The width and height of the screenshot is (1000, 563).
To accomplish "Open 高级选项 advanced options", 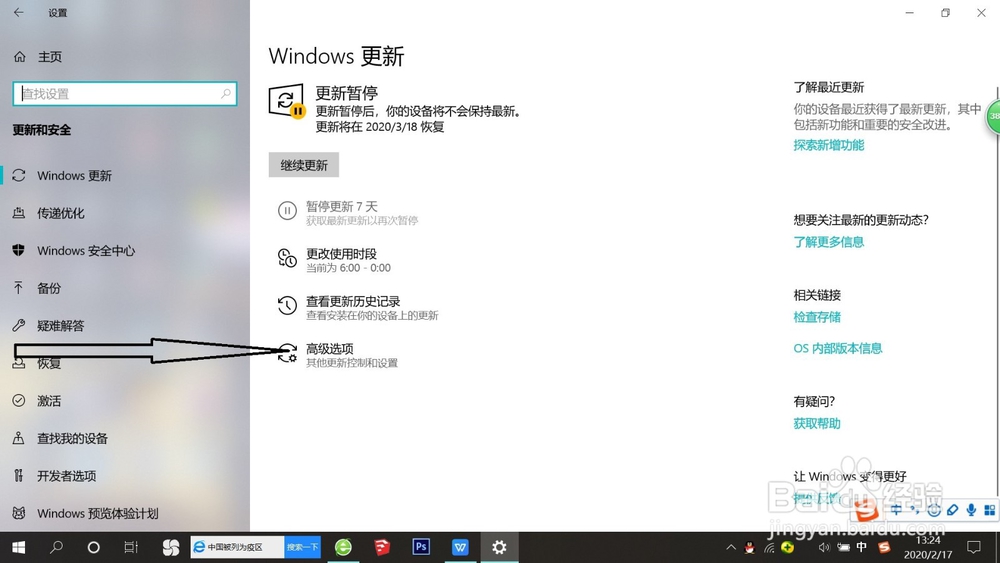I will point(337,355).
